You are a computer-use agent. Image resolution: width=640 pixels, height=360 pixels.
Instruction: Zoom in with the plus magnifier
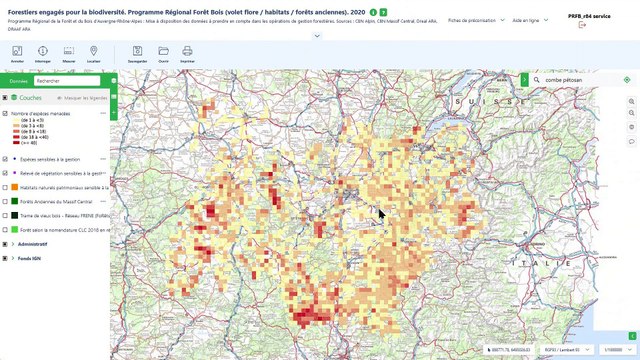(631, 102)
